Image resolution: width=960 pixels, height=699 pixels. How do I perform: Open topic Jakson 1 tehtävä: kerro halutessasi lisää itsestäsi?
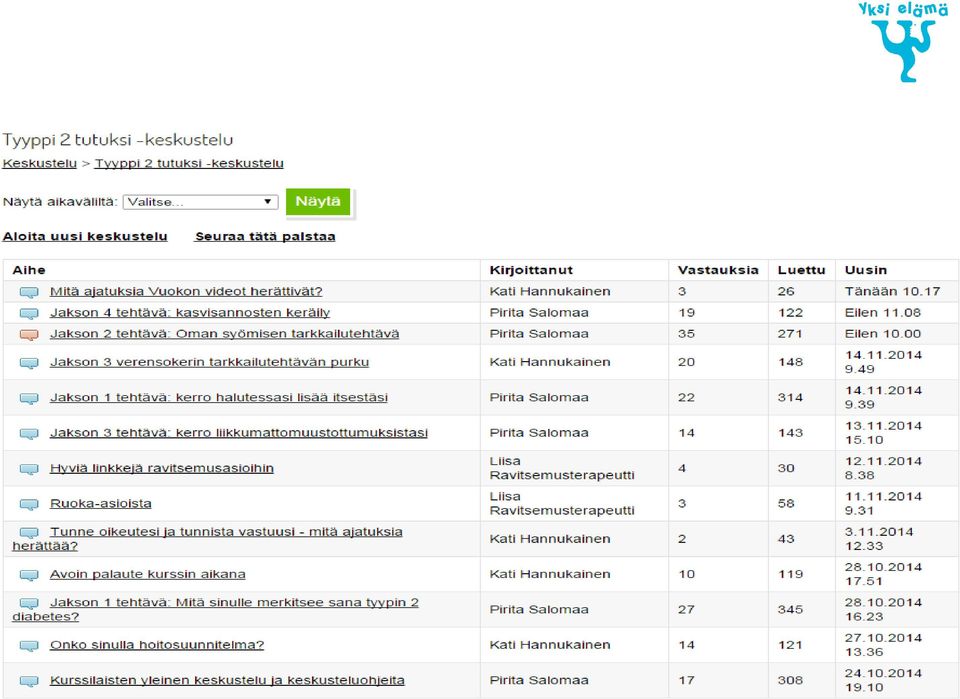219,397
